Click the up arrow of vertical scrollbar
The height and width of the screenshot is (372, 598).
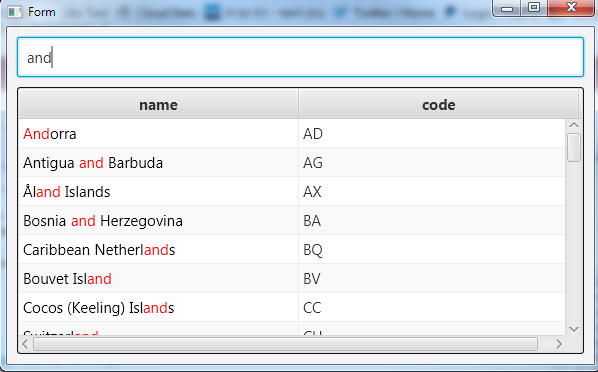[x=574, y=125]
